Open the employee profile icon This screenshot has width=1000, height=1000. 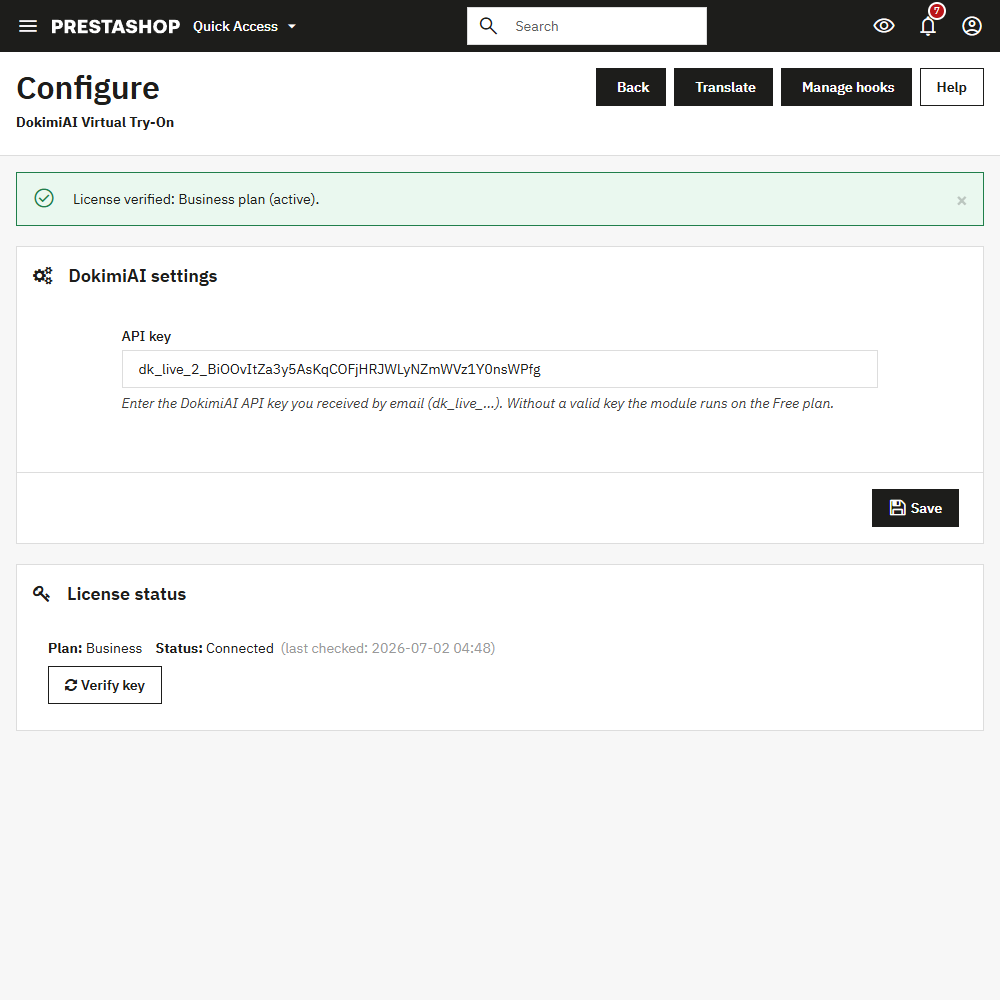pyautogui.click(x=971, y=26)
